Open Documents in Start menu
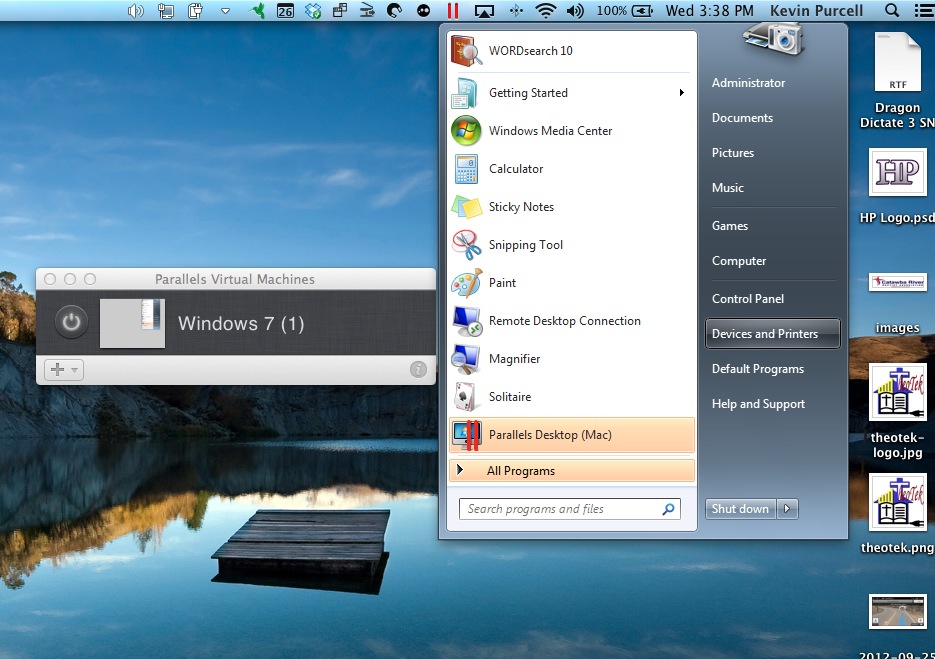This screenshot has width=935, height=659. pos(742,118)
